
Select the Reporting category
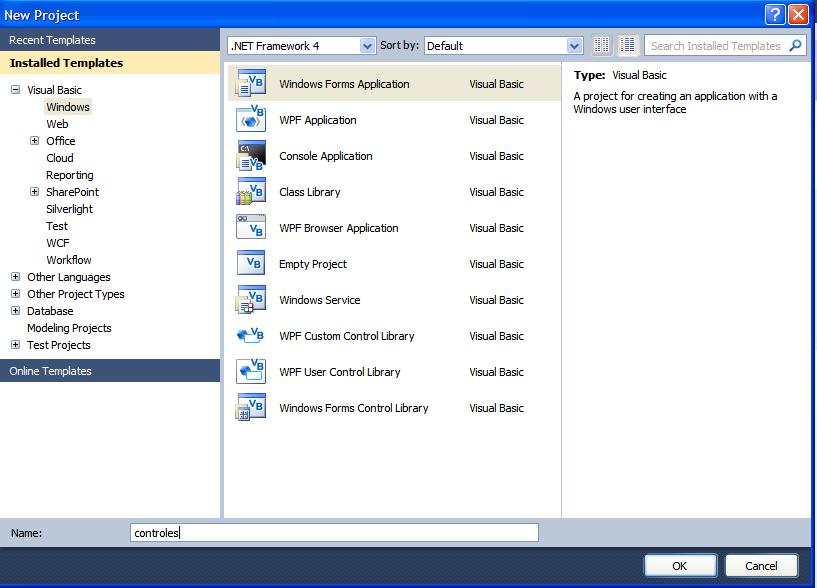click(x=70, y=175)
